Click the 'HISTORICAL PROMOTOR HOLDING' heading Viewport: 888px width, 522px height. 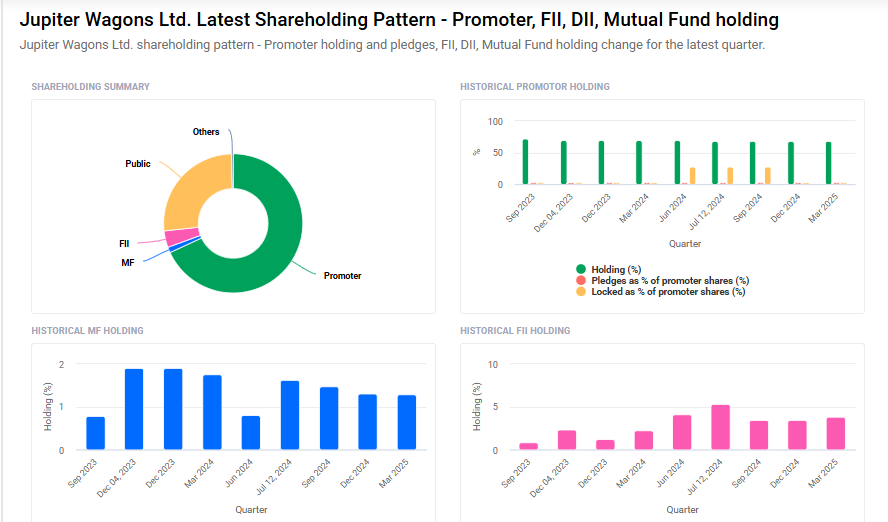click(x=535, y=87)
